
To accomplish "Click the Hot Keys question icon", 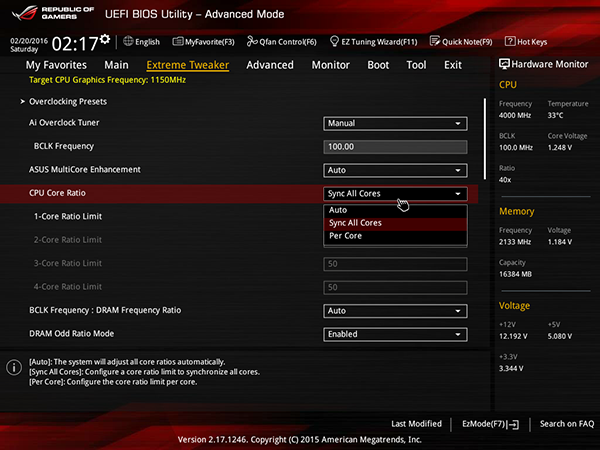I will [510, 41].
